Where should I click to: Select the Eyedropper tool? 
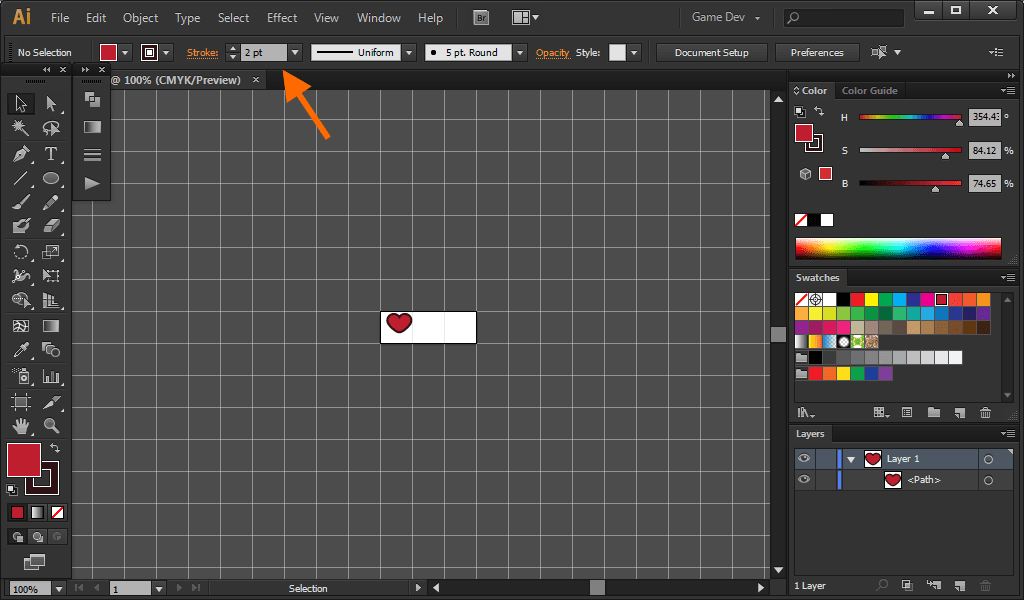tap(20, 350)
